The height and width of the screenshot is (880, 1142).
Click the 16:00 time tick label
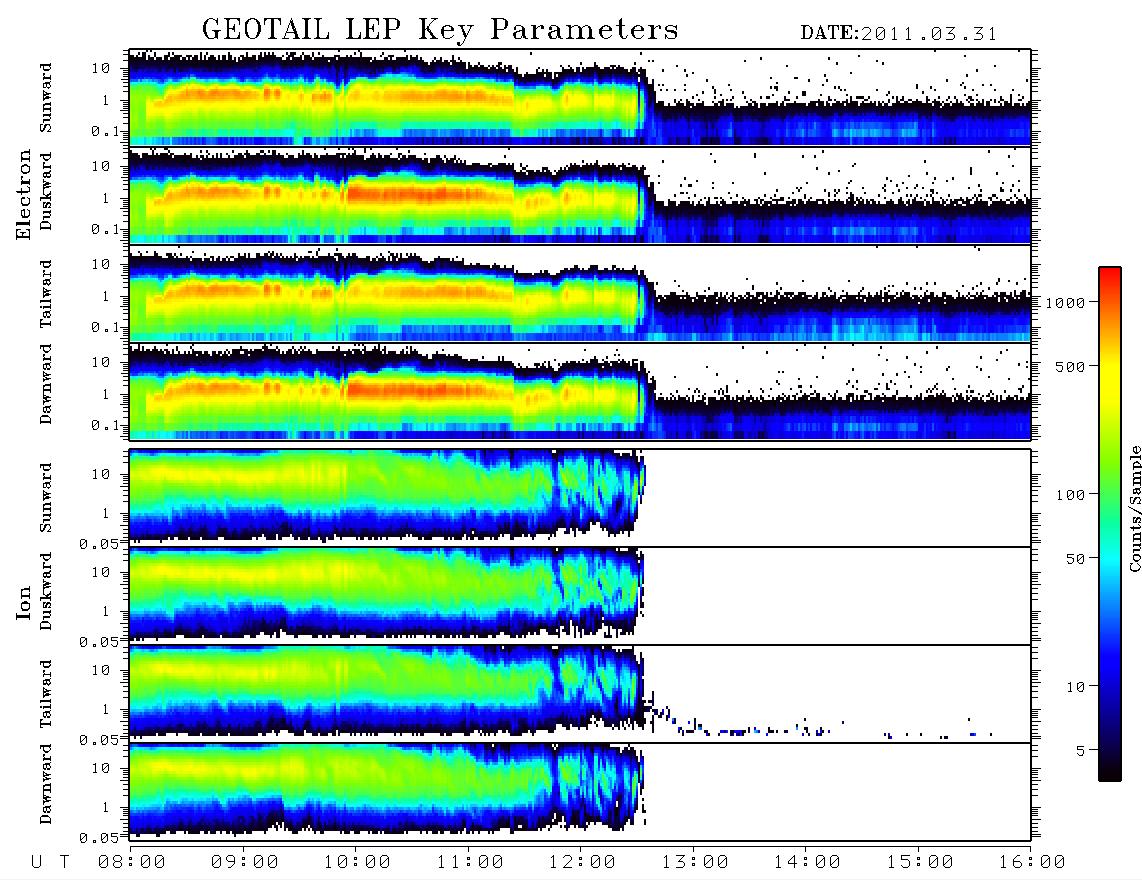(1032, 862)
